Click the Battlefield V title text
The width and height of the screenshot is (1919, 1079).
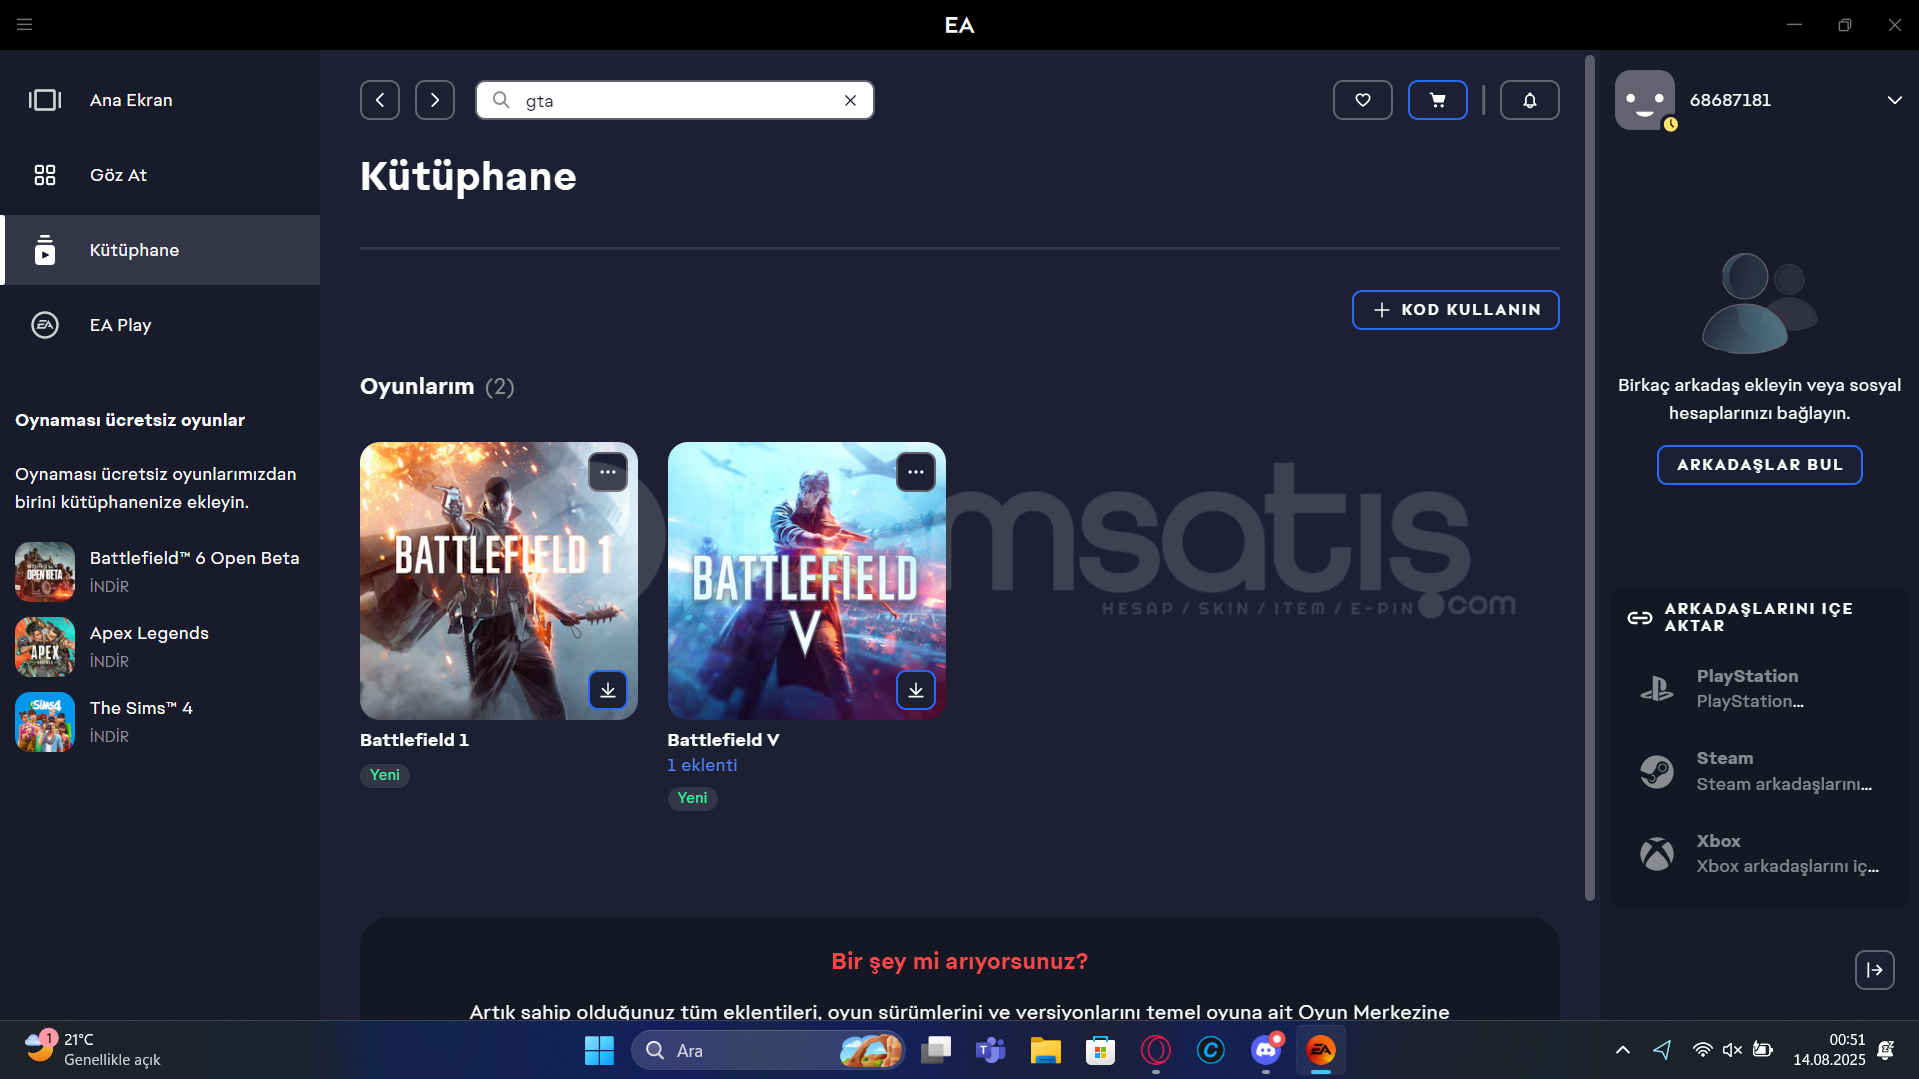[x=723, y=740]
